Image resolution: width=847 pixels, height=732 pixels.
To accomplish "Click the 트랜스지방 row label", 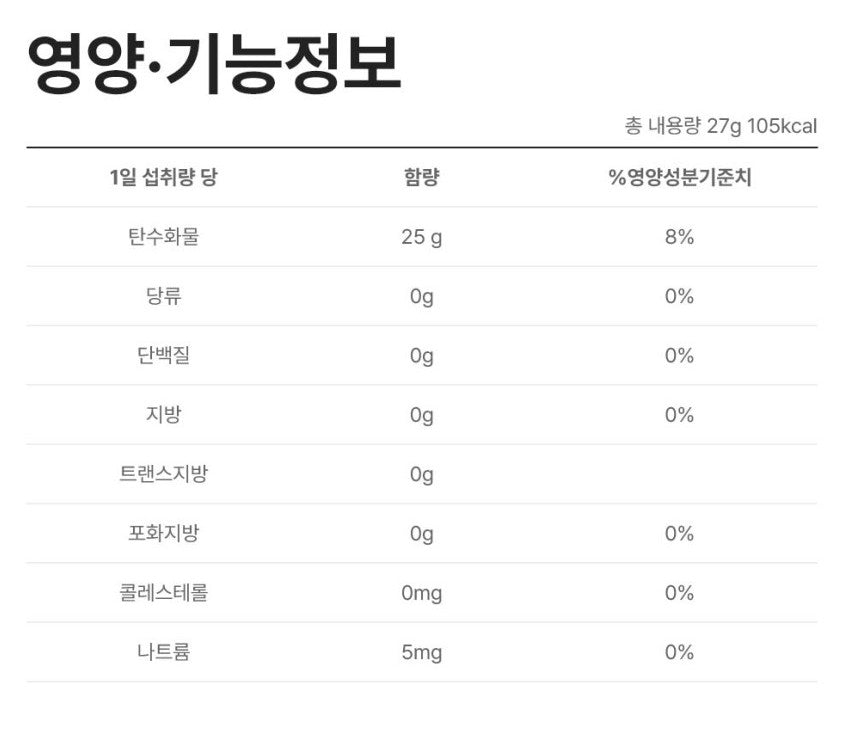I will pos(163,474).
